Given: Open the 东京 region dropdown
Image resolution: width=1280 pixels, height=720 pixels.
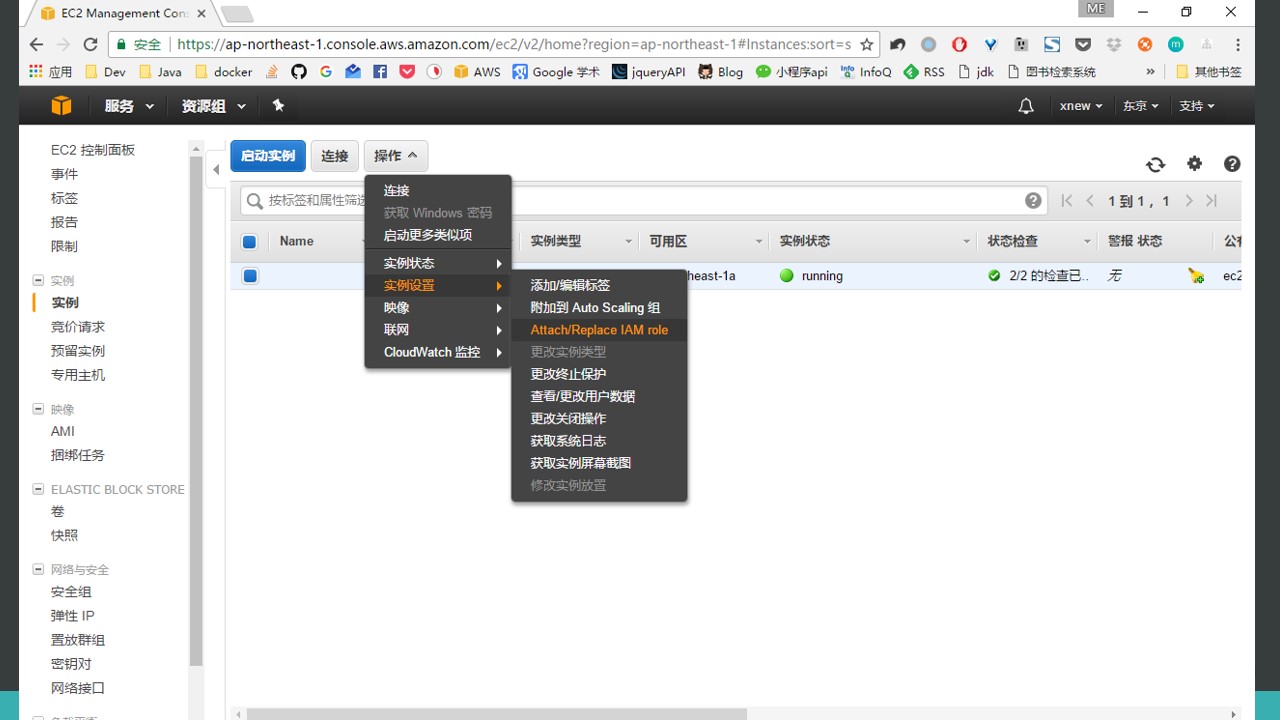Looking at the screenshot, I should point(1140,106).
